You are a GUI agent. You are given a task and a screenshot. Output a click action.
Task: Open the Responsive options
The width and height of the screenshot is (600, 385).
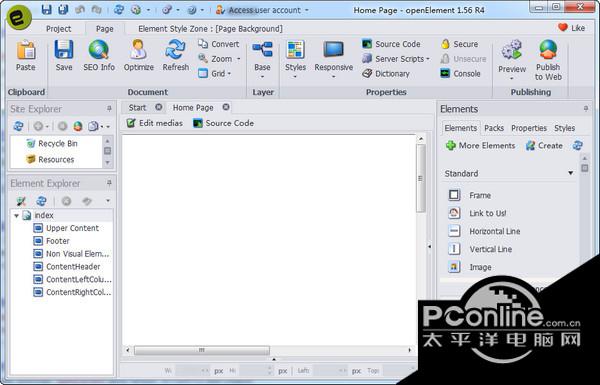tap(334, 59)
